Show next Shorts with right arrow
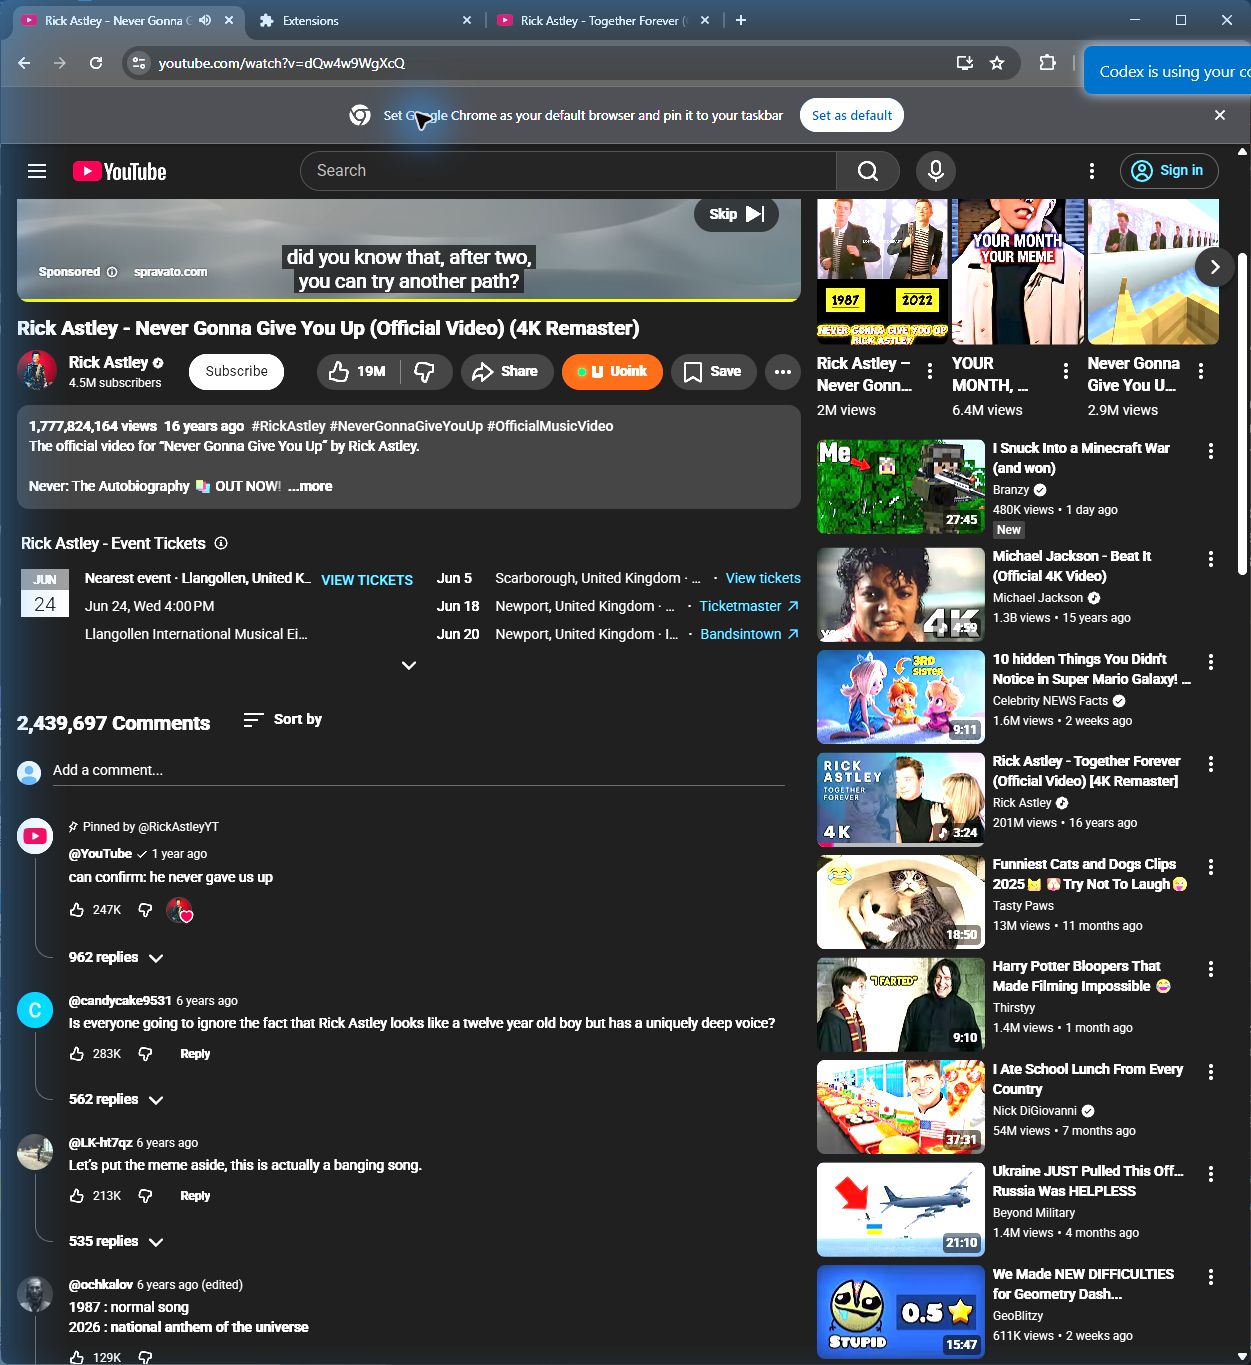This screenshot has height=1365, width=1251. click(1214, 267)
